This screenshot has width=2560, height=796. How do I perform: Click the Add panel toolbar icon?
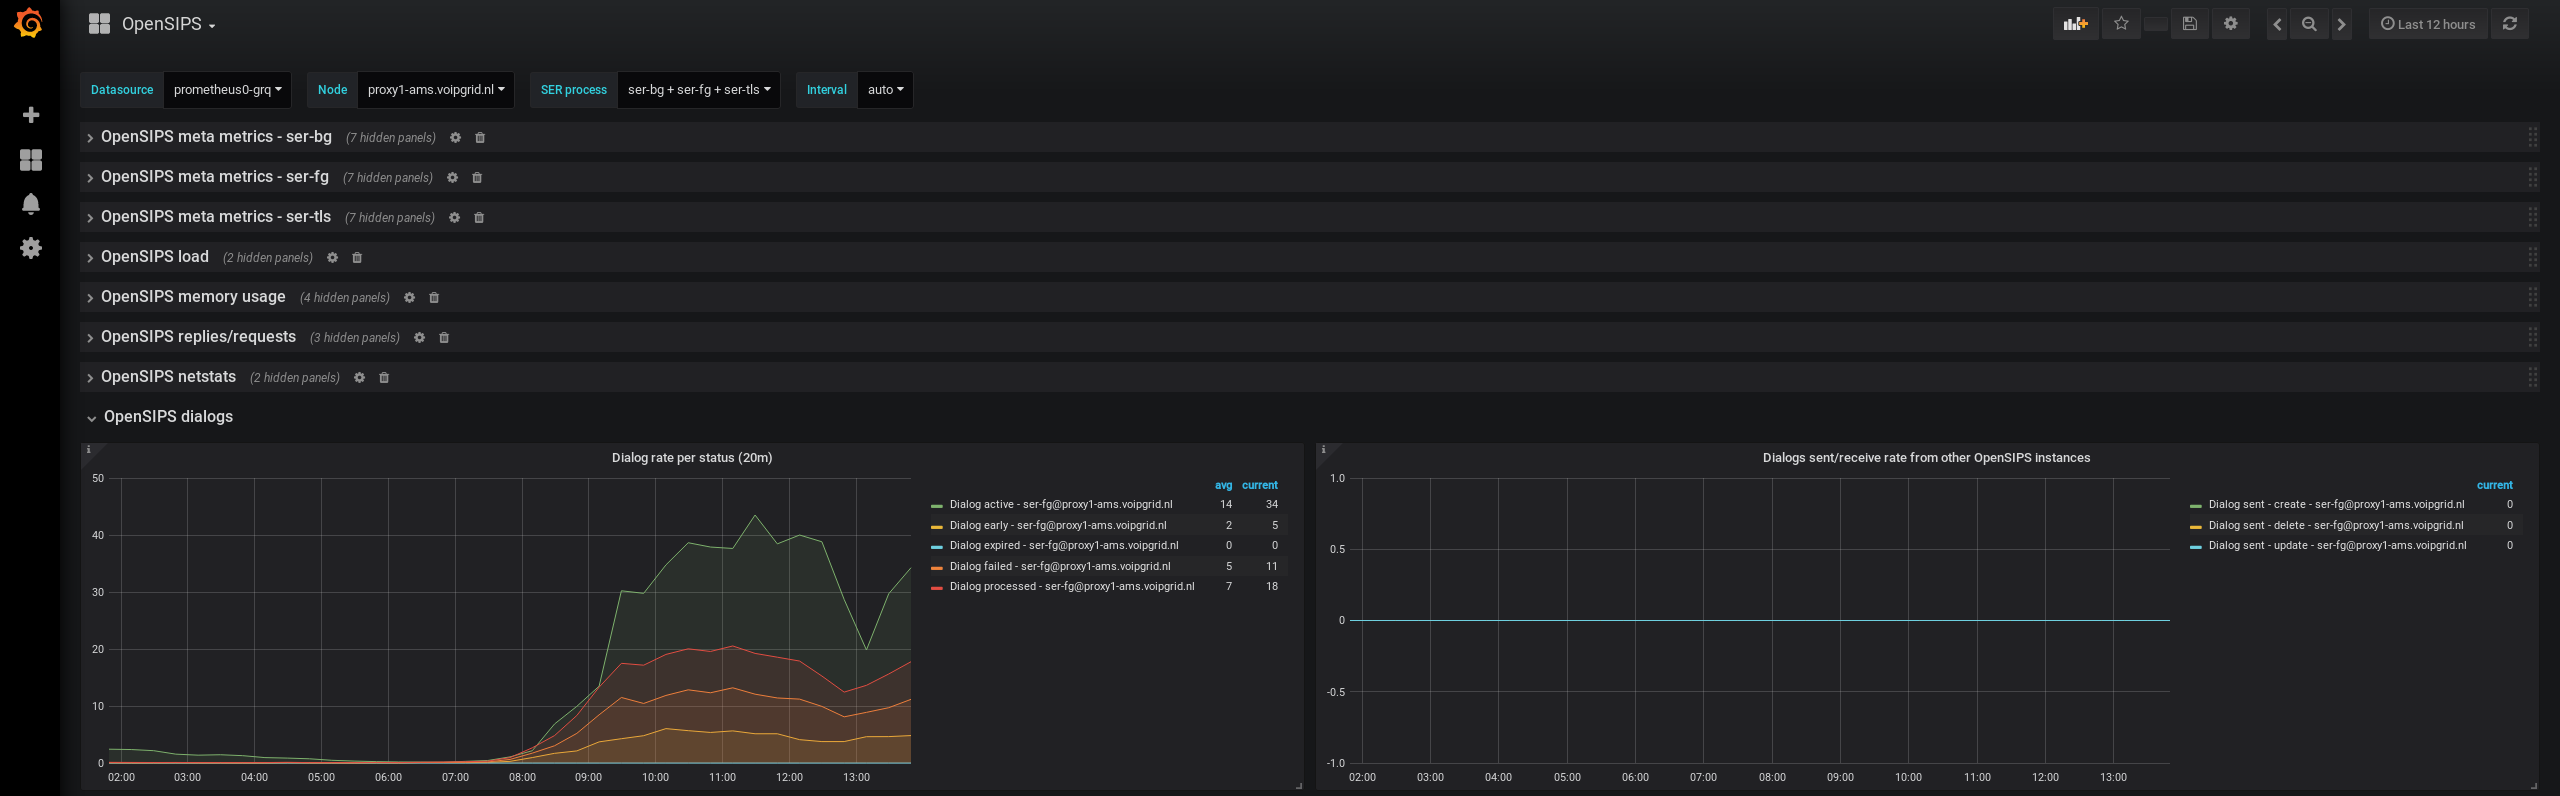[2075, 24]
